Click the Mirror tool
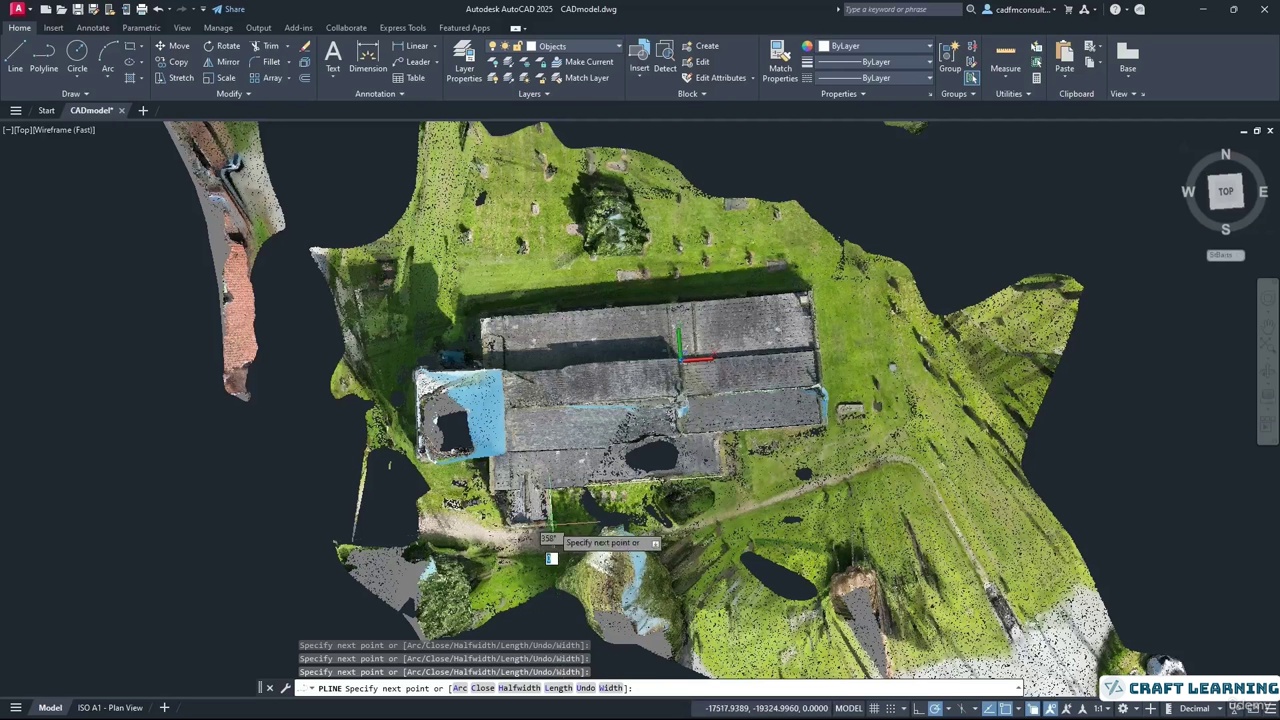 pos(221,62)
